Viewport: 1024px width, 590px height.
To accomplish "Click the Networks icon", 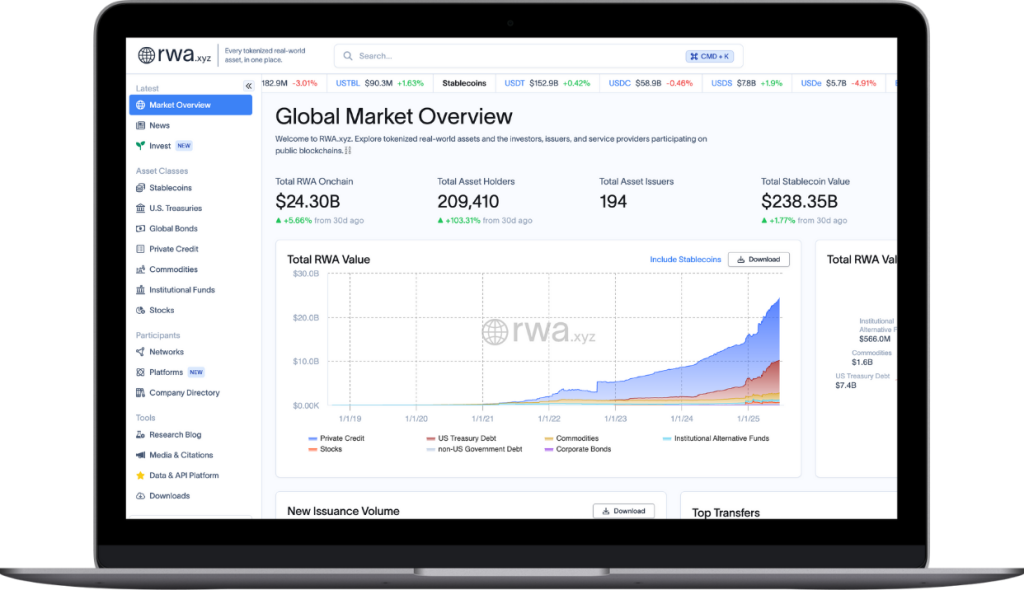I will [140, 352].
